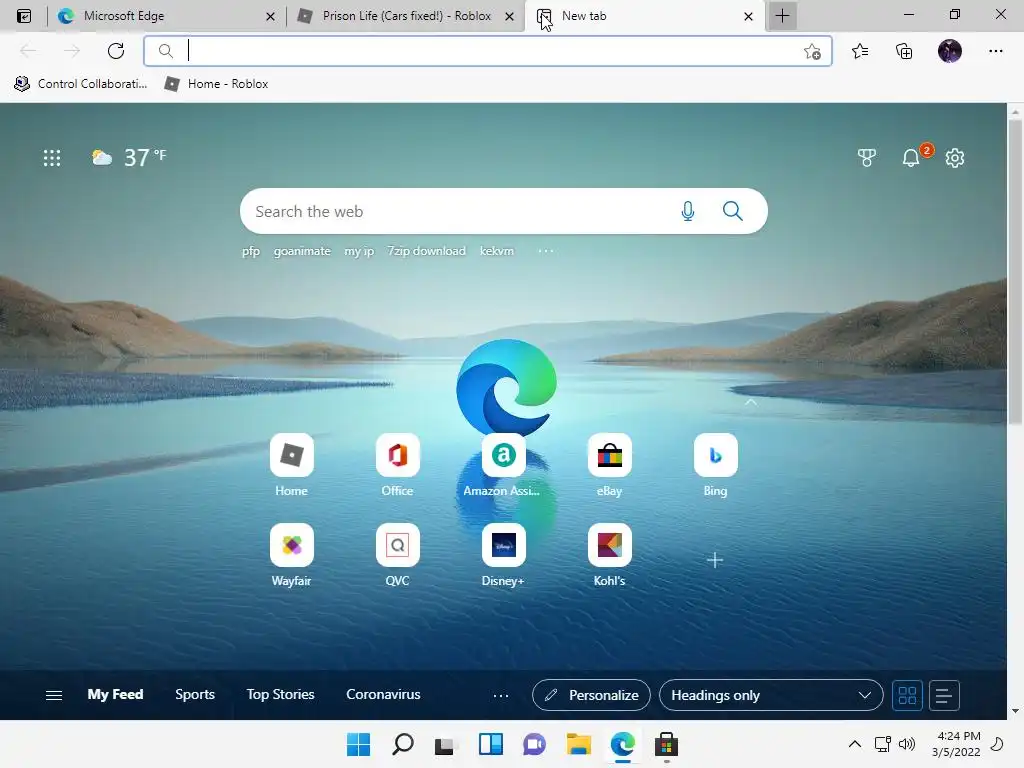Switch to the Microsoft Edge tab
The image size is (1024, 768).
click(x=166, y=16)
